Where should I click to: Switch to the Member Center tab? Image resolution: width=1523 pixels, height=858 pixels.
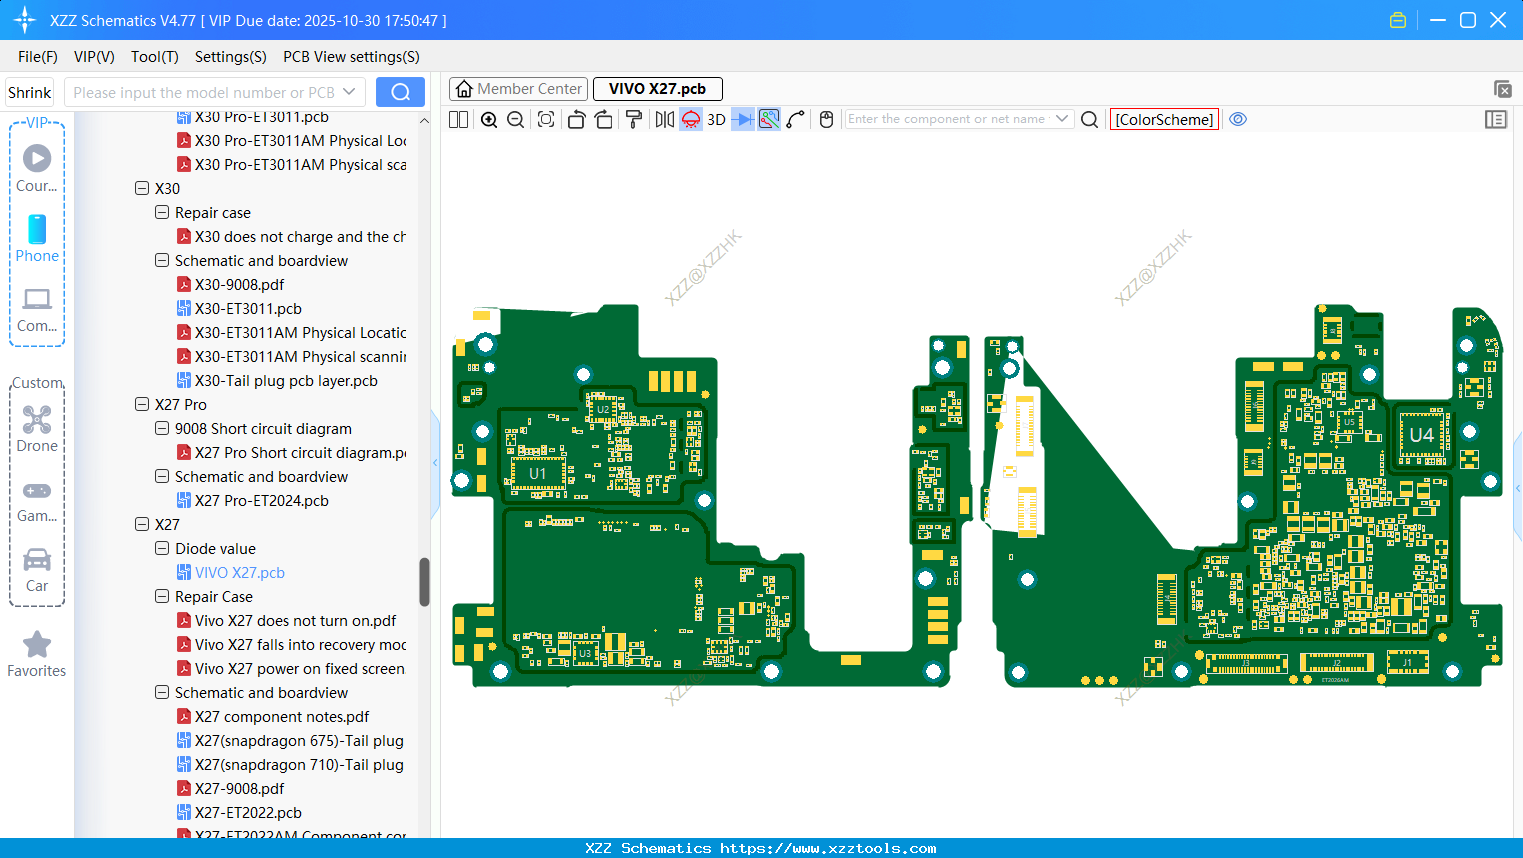[x=519, y=89]
